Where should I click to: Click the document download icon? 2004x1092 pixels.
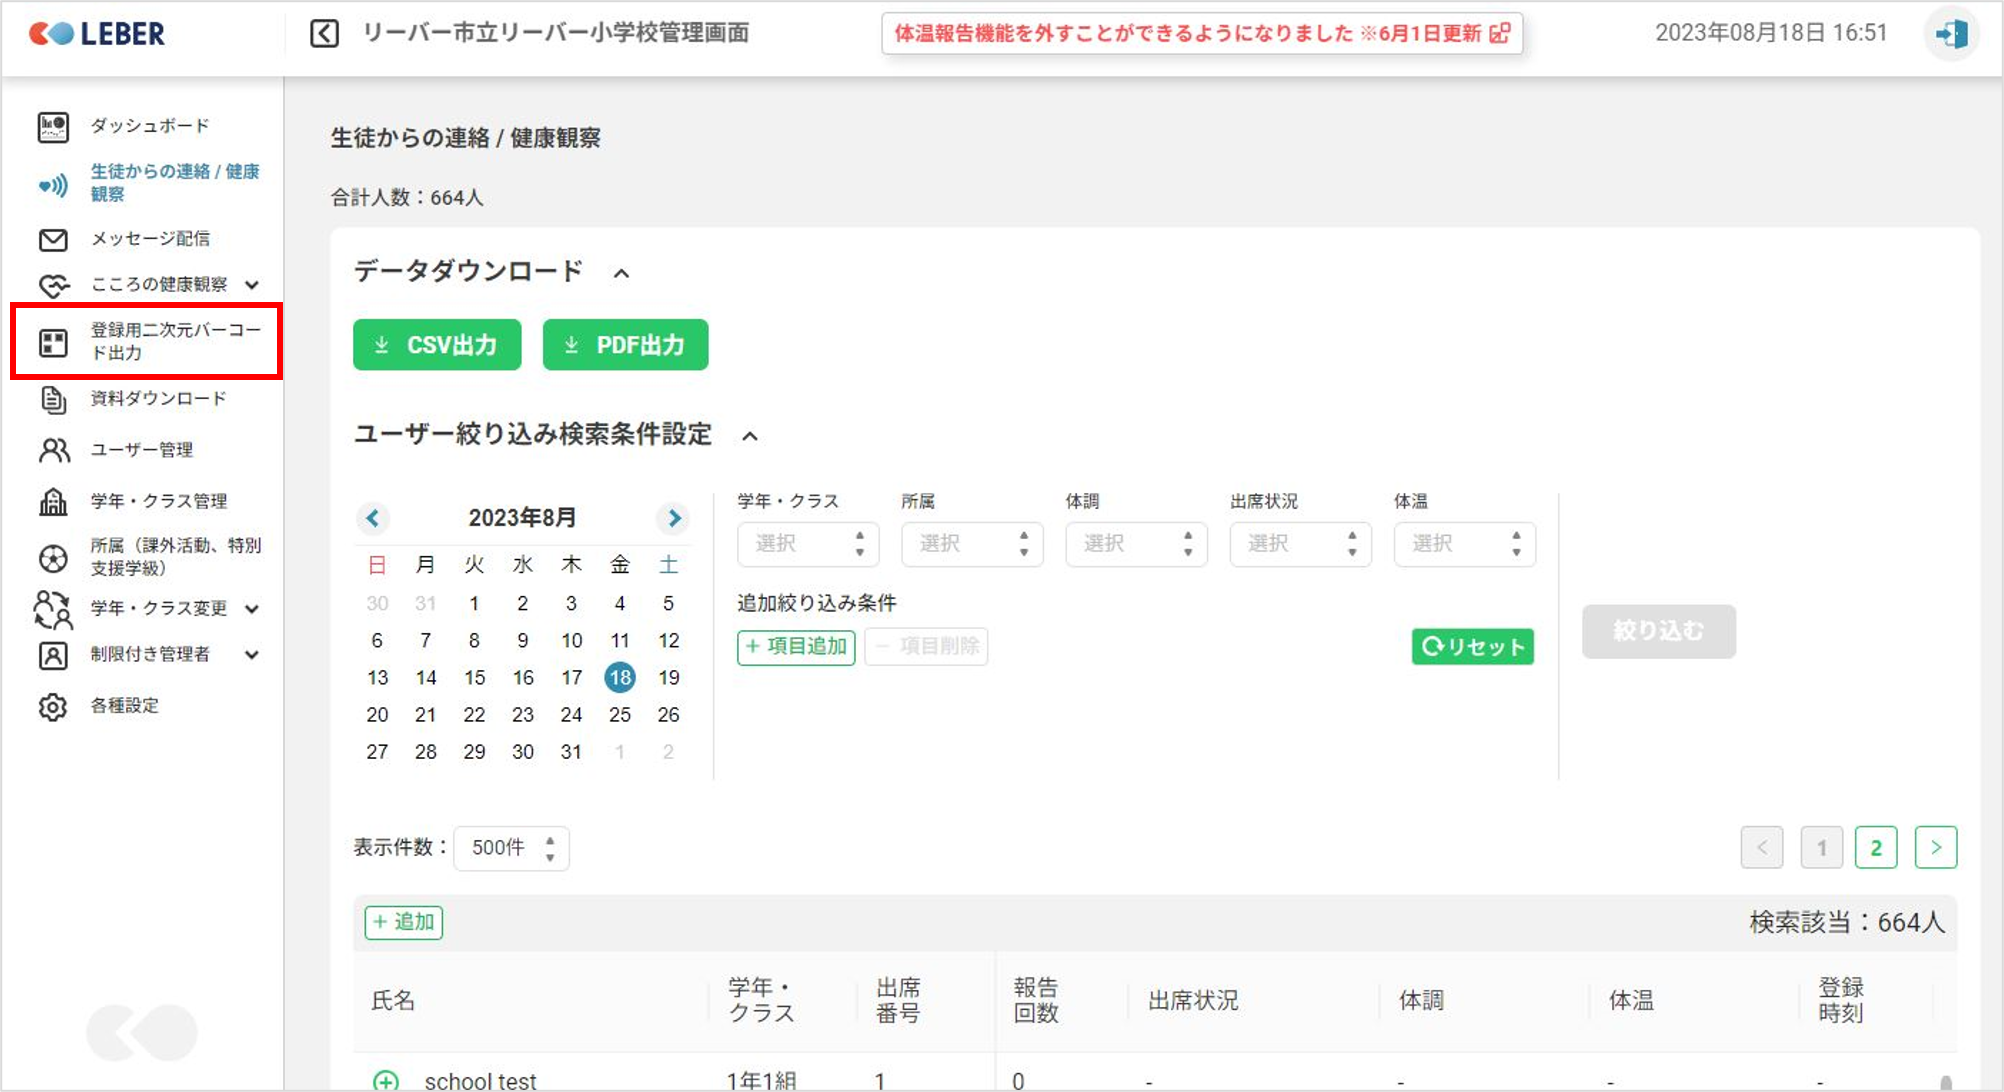(x=53, y=399)
